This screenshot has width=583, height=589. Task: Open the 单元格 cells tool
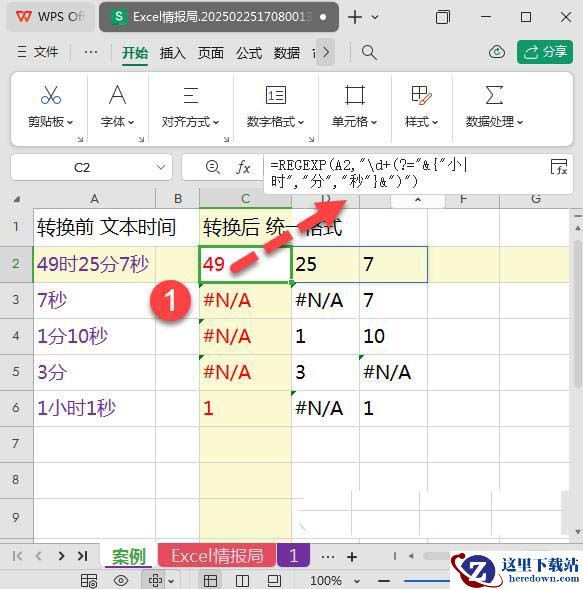(355, 95)
